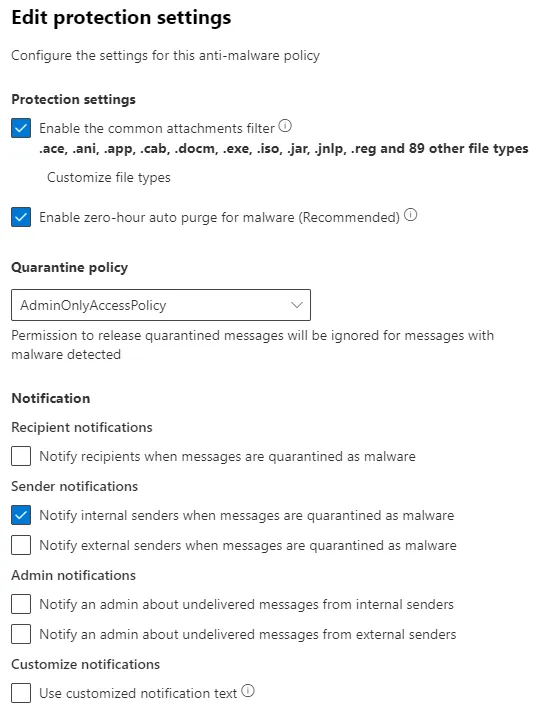The height and width of the screenshot is (713, 552).
Task: Click the Use customized notification text label
Action: (x=138, y=693)
